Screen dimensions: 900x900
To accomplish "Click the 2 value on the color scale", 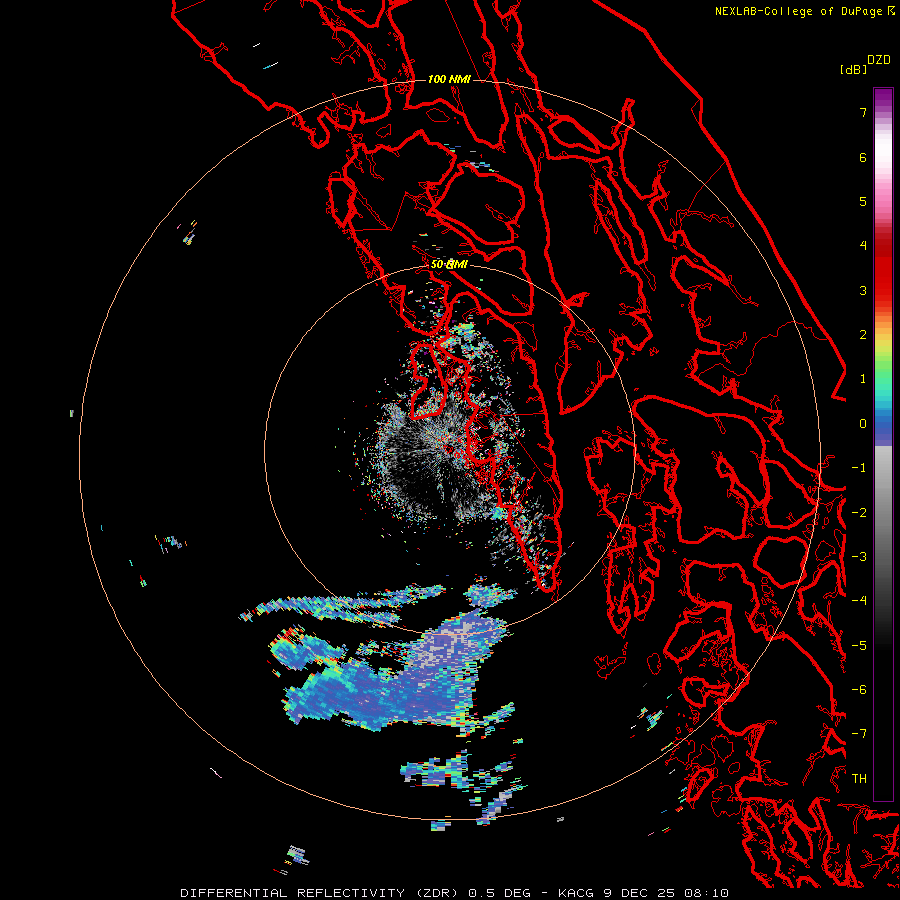I will click(863, 335).
